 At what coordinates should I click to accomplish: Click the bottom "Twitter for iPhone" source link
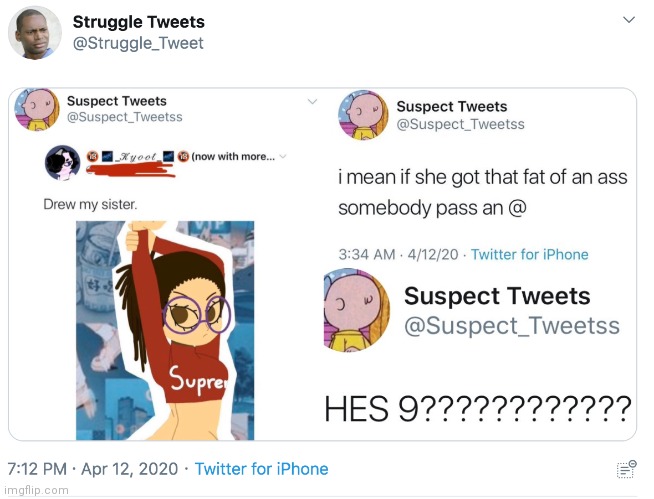click(x=261, y=468)
